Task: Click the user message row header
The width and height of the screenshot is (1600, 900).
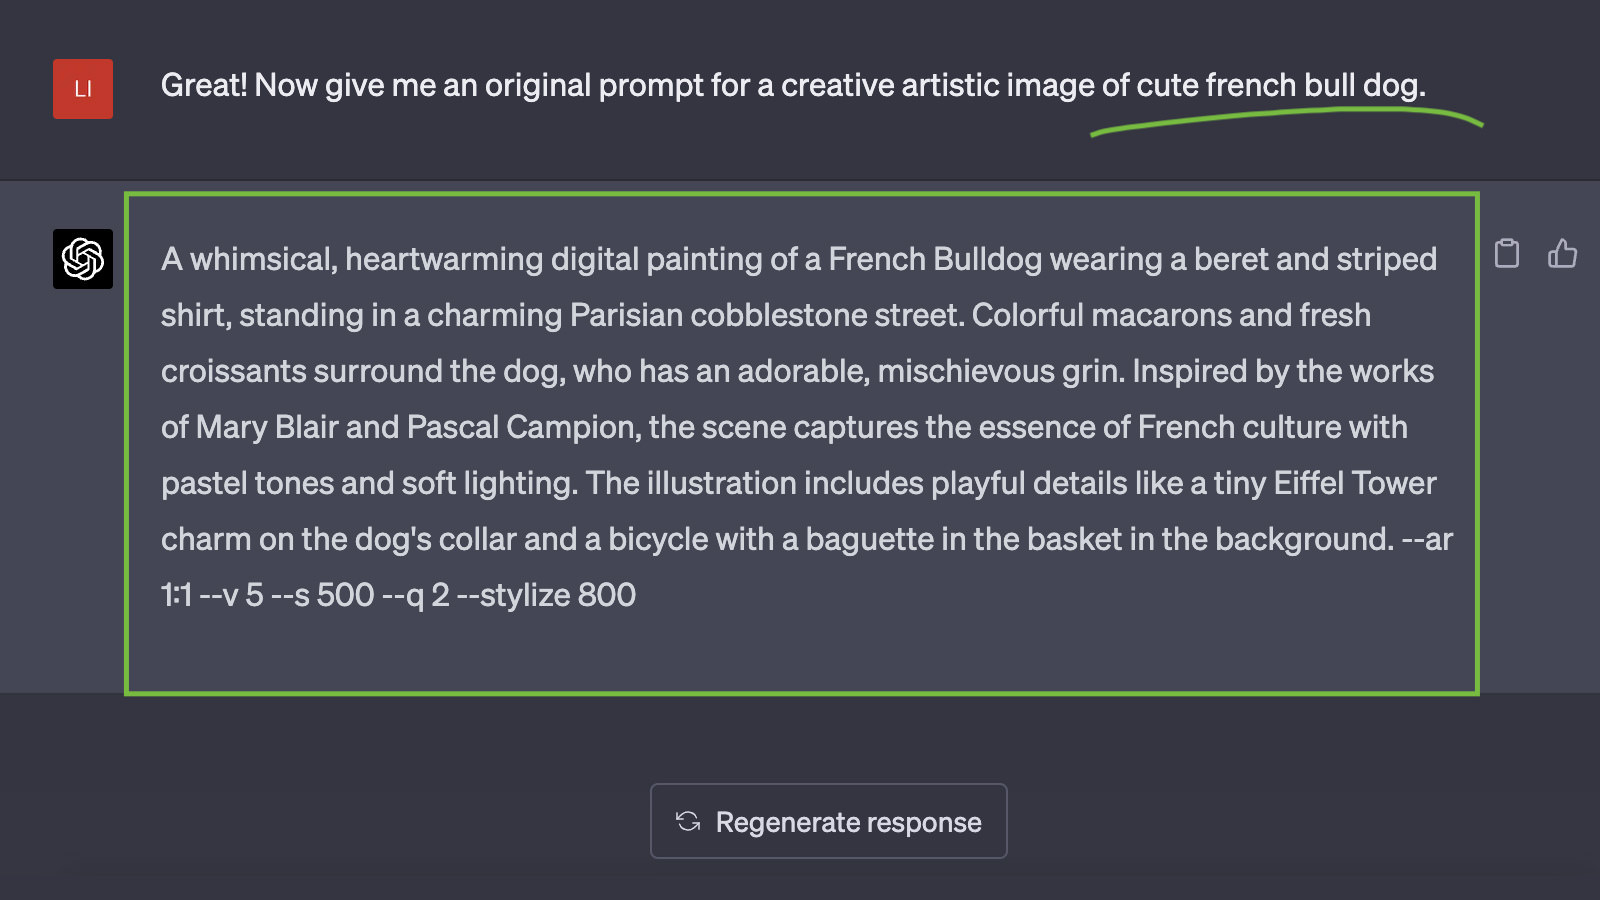Action: click(795, 85)
